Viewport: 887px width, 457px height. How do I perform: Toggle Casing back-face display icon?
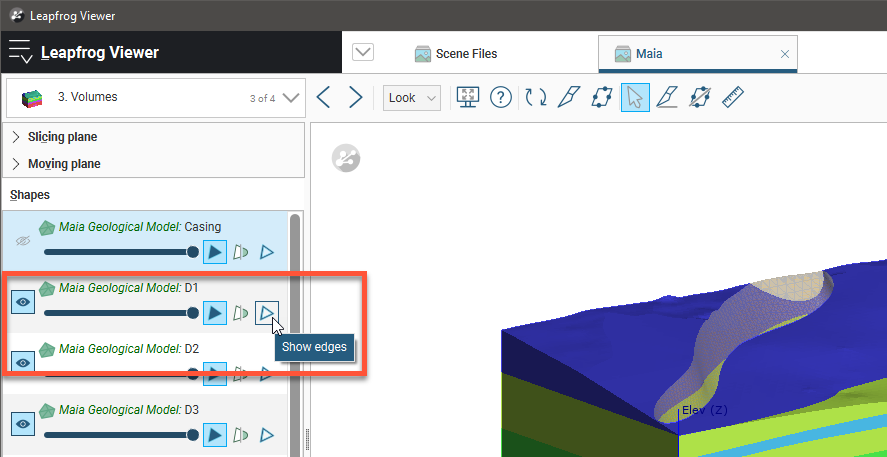click(x=241, y=252)
